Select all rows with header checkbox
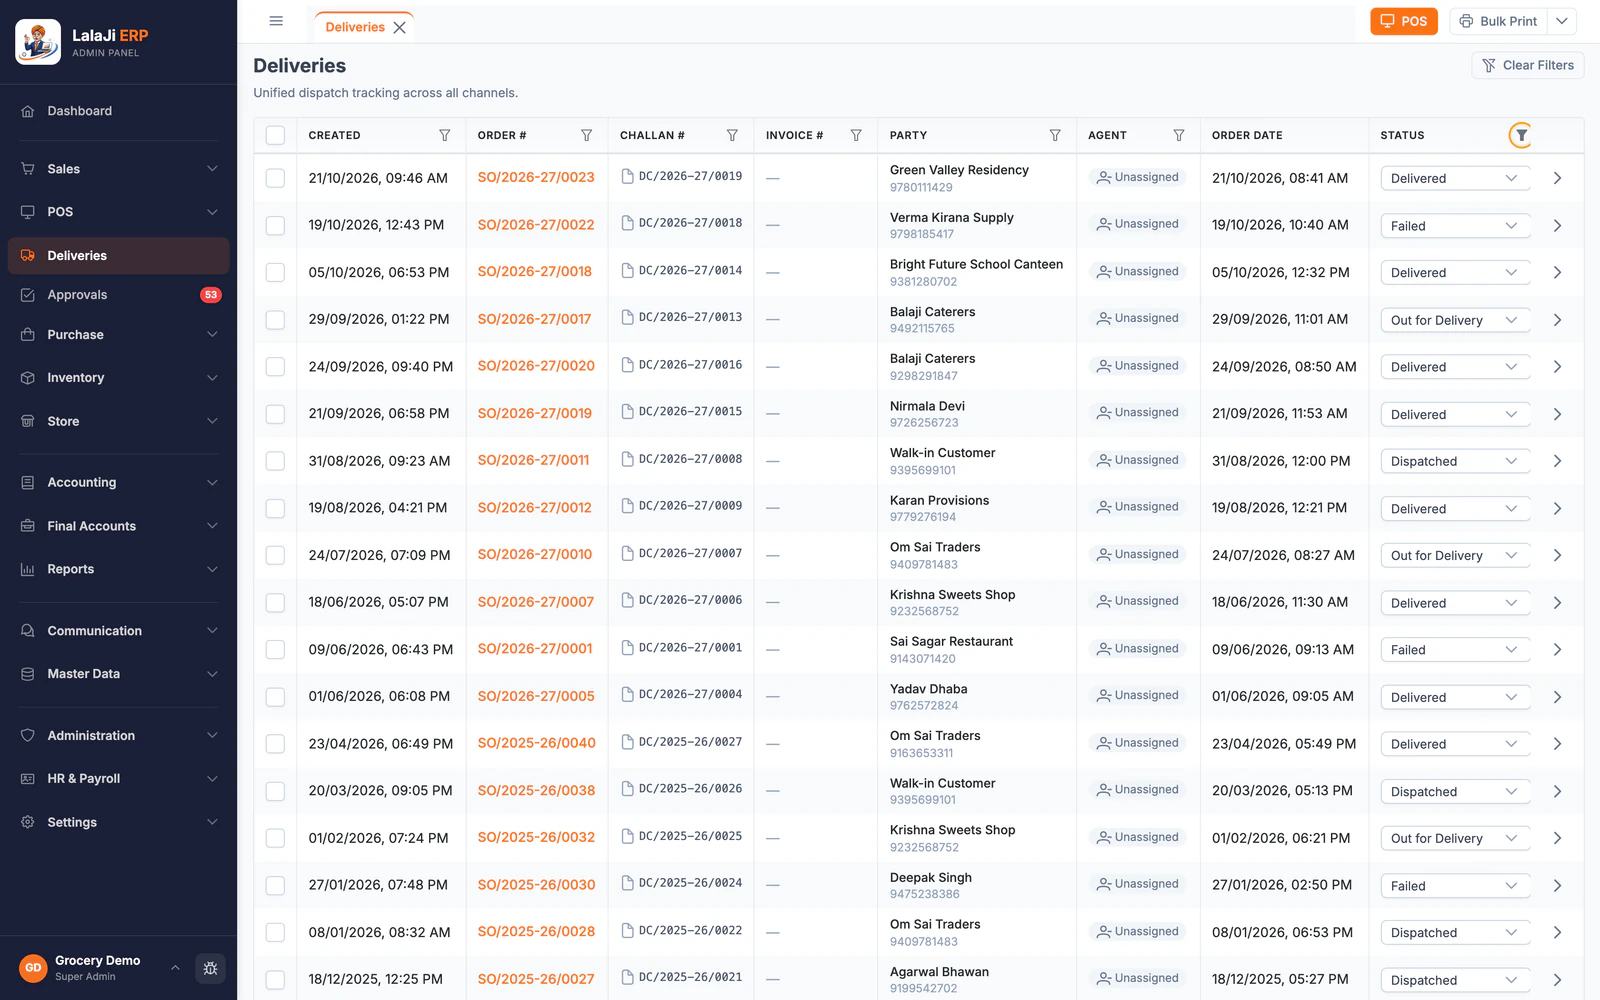This screenshot has height=1000, width=1600. pos(275,135)
